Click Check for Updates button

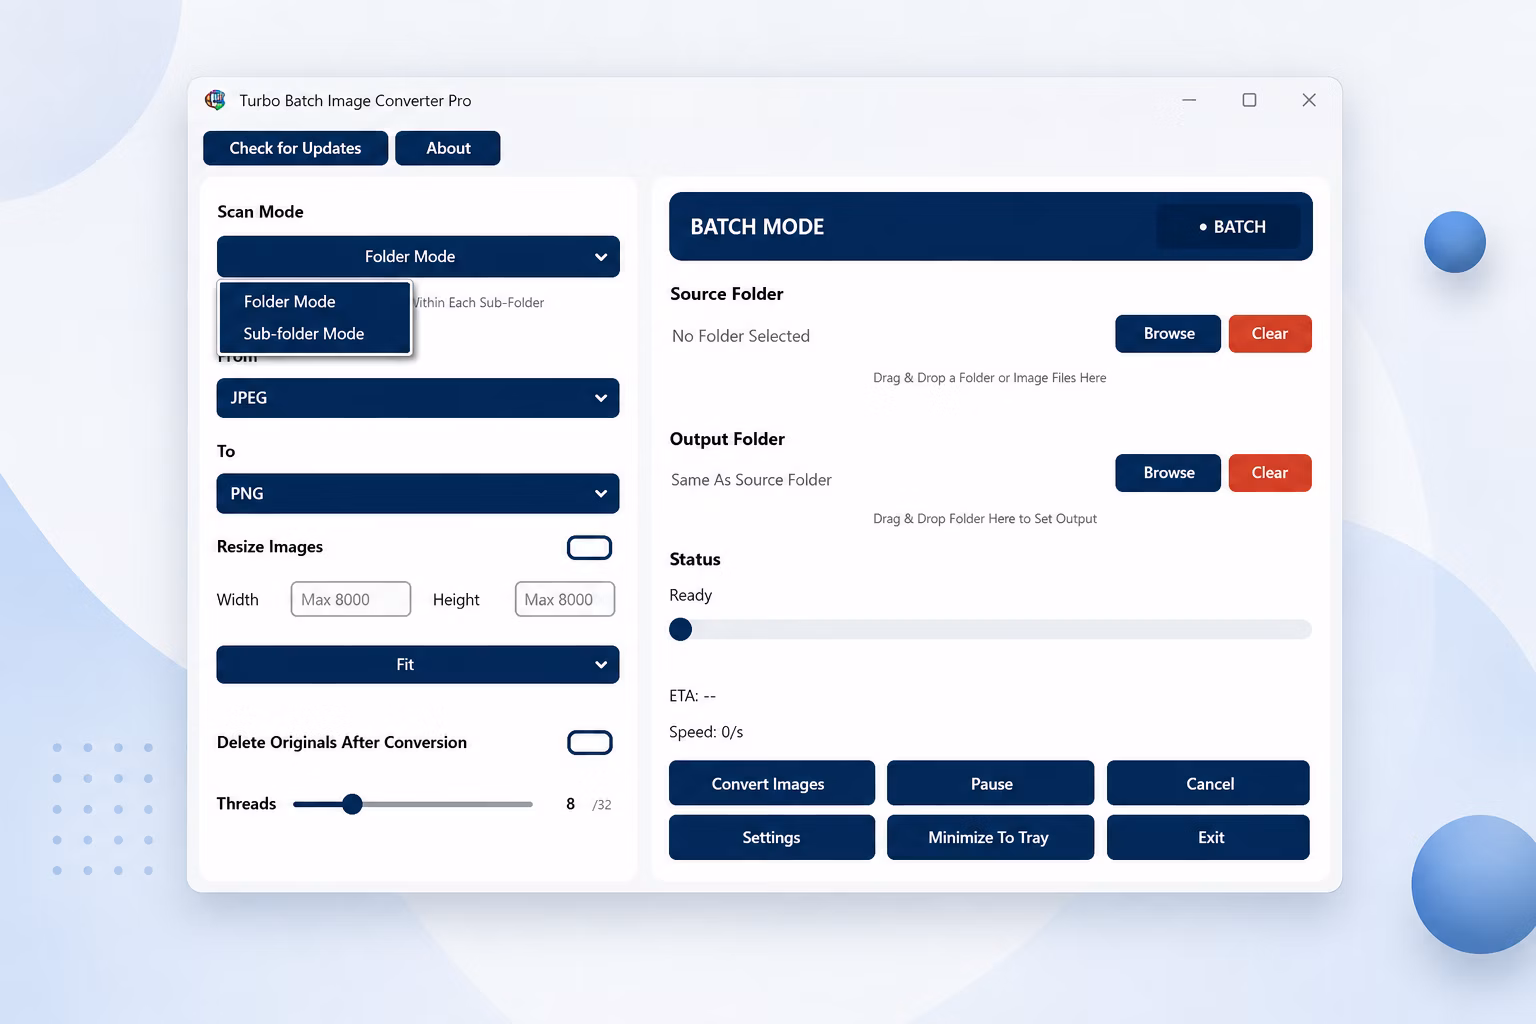click(295, 148)
